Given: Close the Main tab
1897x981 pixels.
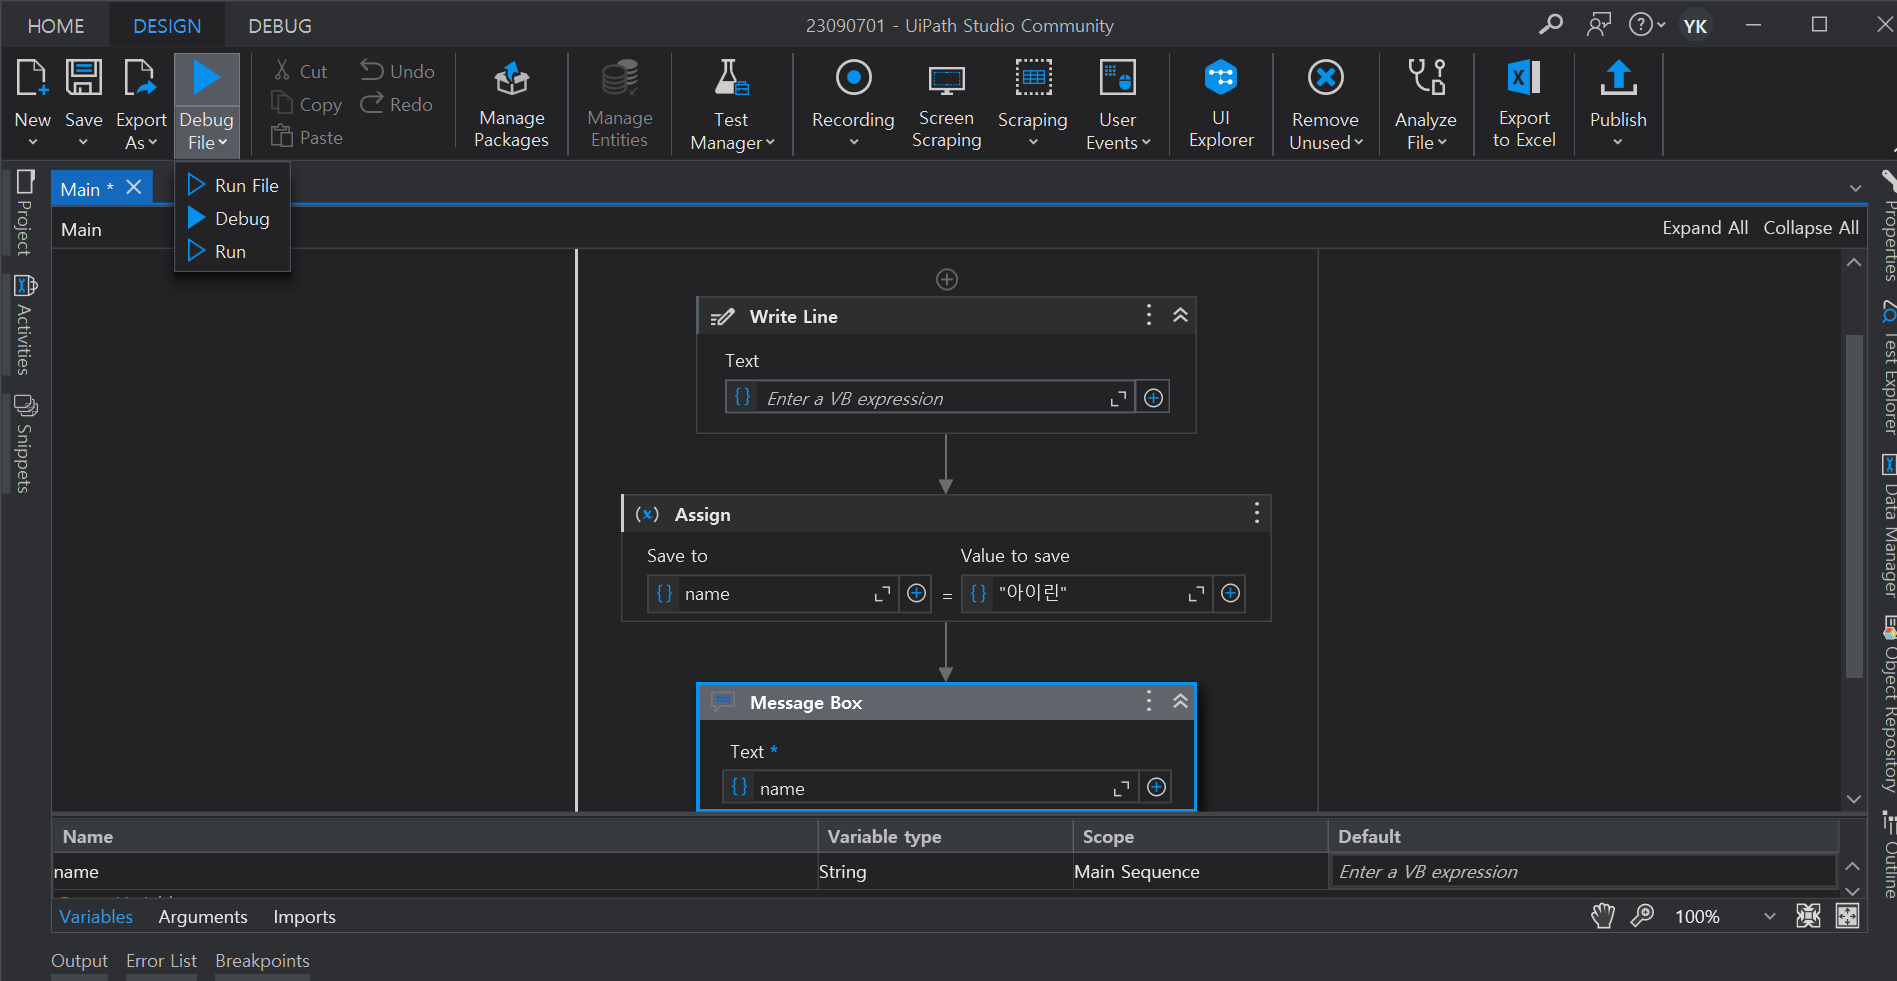Looking at the screenshot, I should [134, 187].
